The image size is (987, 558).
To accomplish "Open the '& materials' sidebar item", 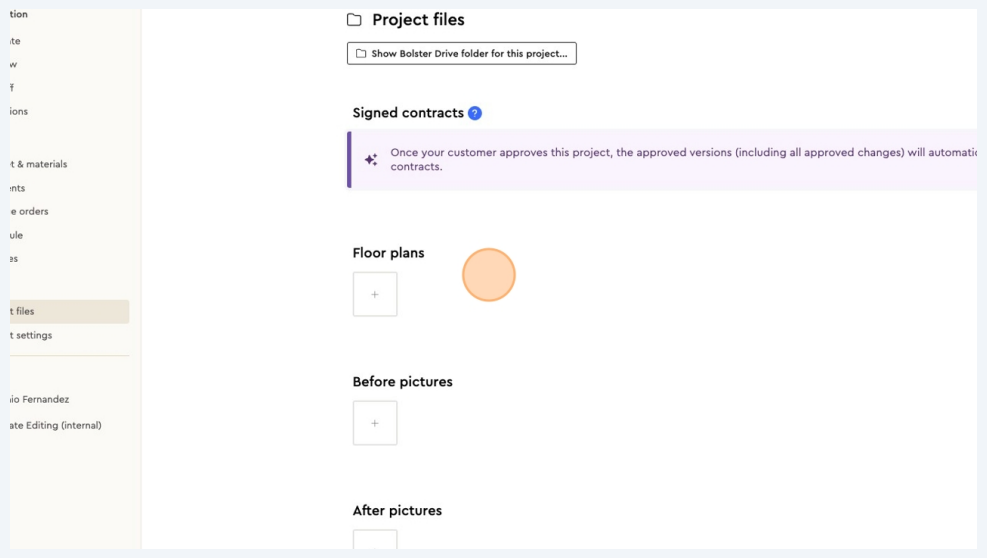I will [x=40, y=164].
